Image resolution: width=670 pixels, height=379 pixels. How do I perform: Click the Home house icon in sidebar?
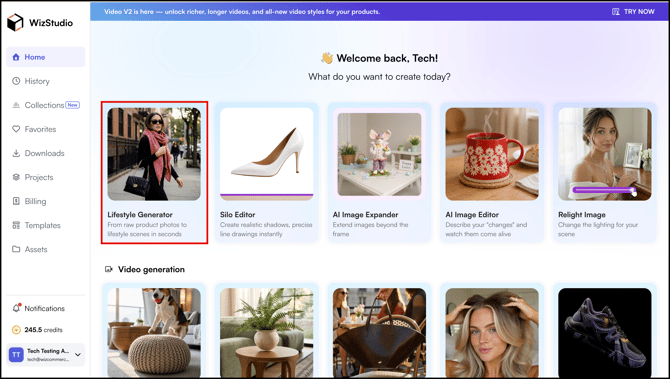point(16,57)
